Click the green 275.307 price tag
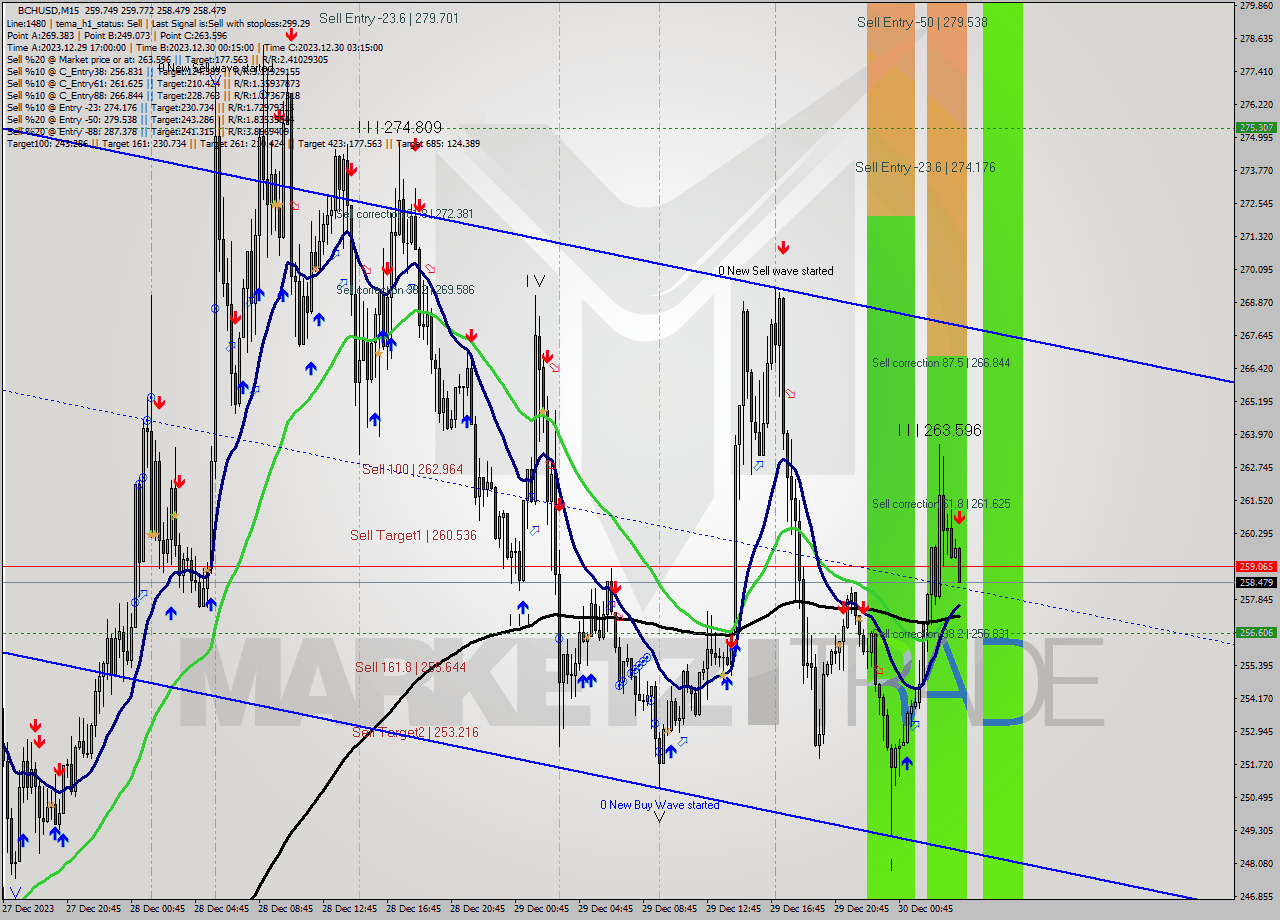Image resolution: width=1280 pixels, height=920 pixels. (1256, 127)
